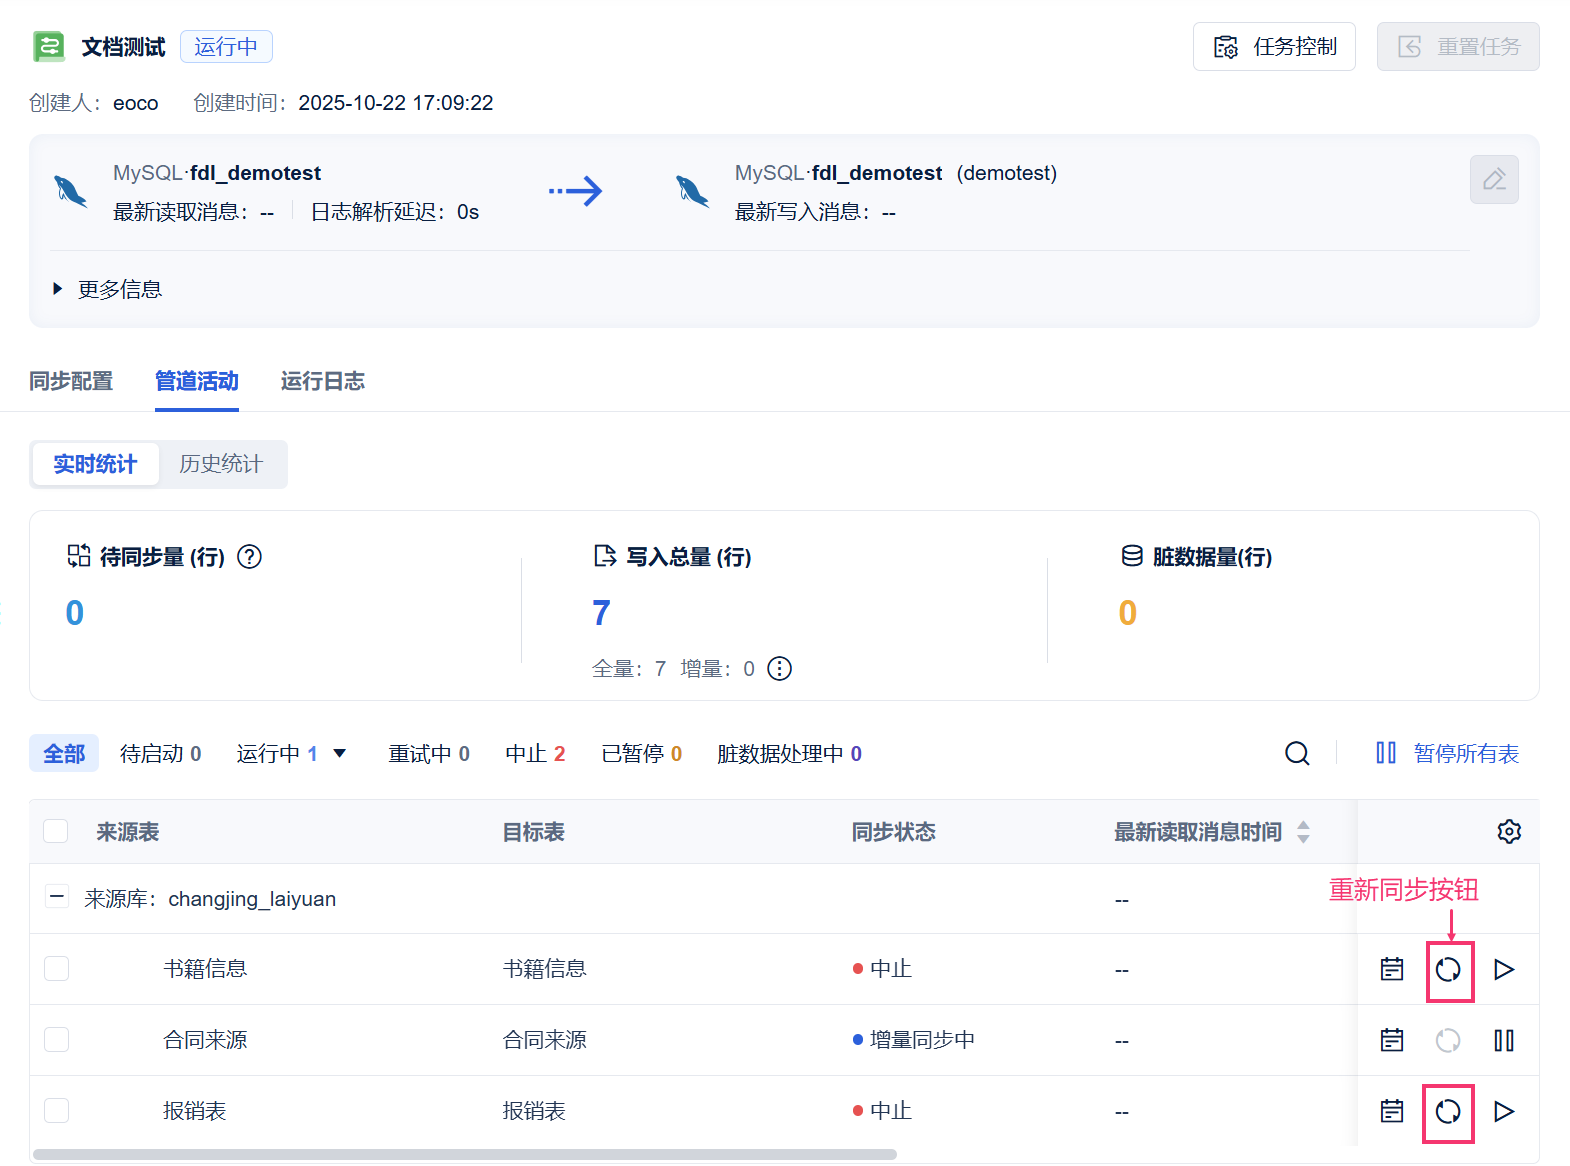Open the 运行中 filter dropdown arrow
The image size is (1570, 1166).
[x=340, y=753]
